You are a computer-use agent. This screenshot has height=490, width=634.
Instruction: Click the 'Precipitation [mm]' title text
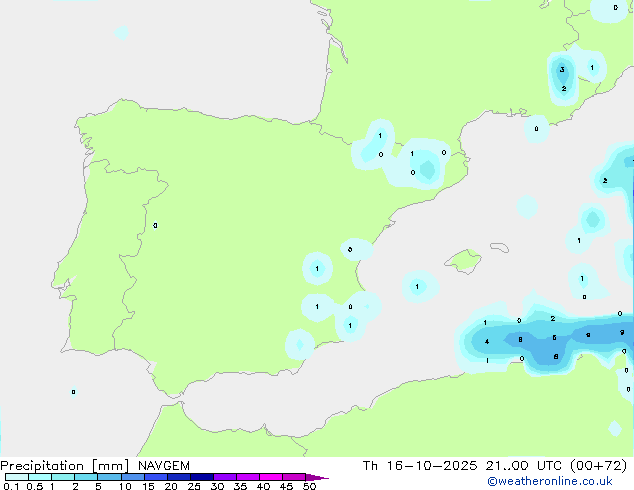(x=65, y=466)
